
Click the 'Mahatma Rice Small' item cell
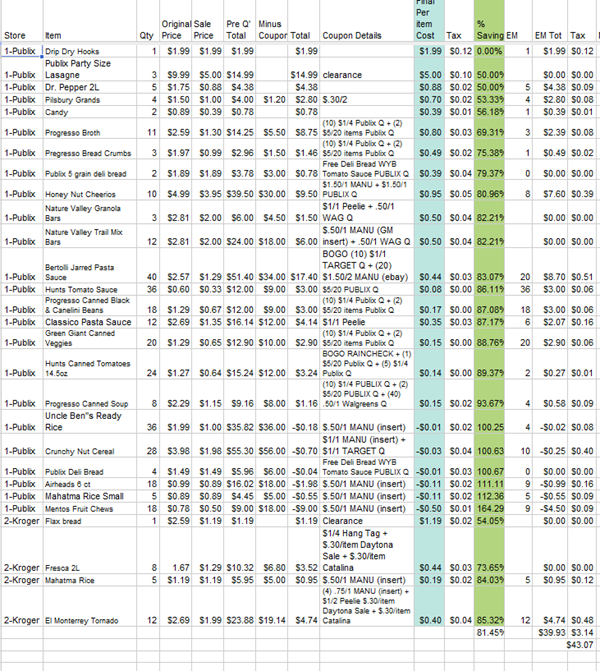click(x=89, y=496)
